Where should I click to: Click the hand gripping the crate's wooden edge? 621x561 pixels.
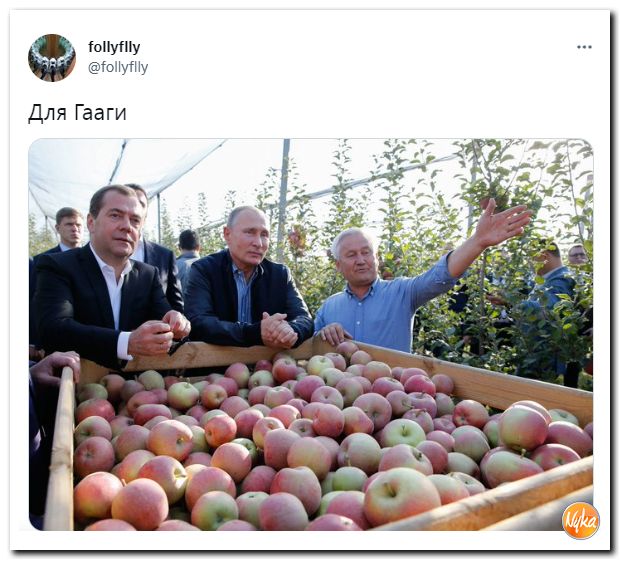tap(55, 366)
